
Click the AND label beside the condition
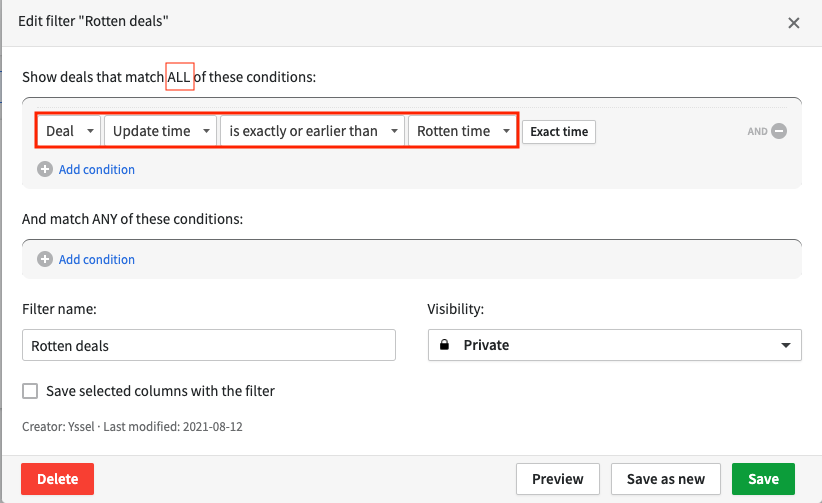(x=757, y=131)
